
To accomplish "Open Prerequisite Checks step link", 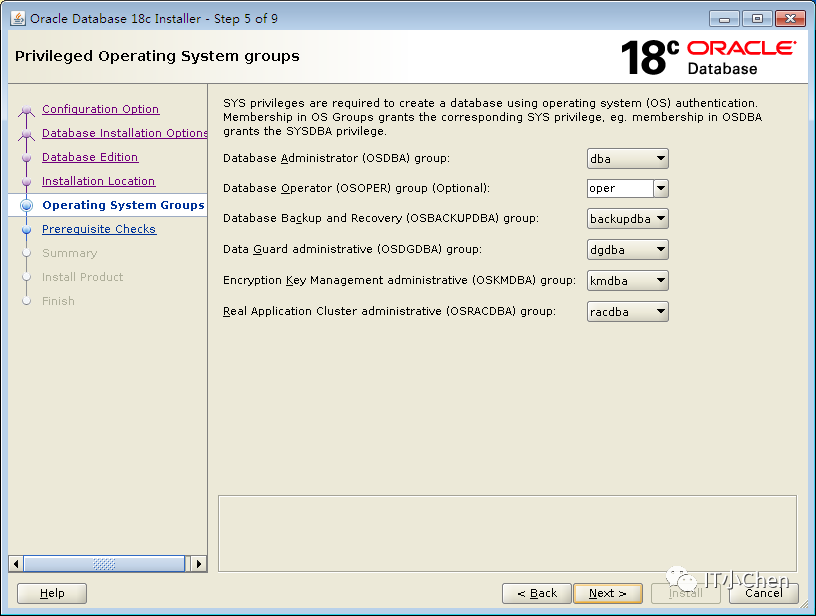I will pyautogui.click(x=99, y=229).
